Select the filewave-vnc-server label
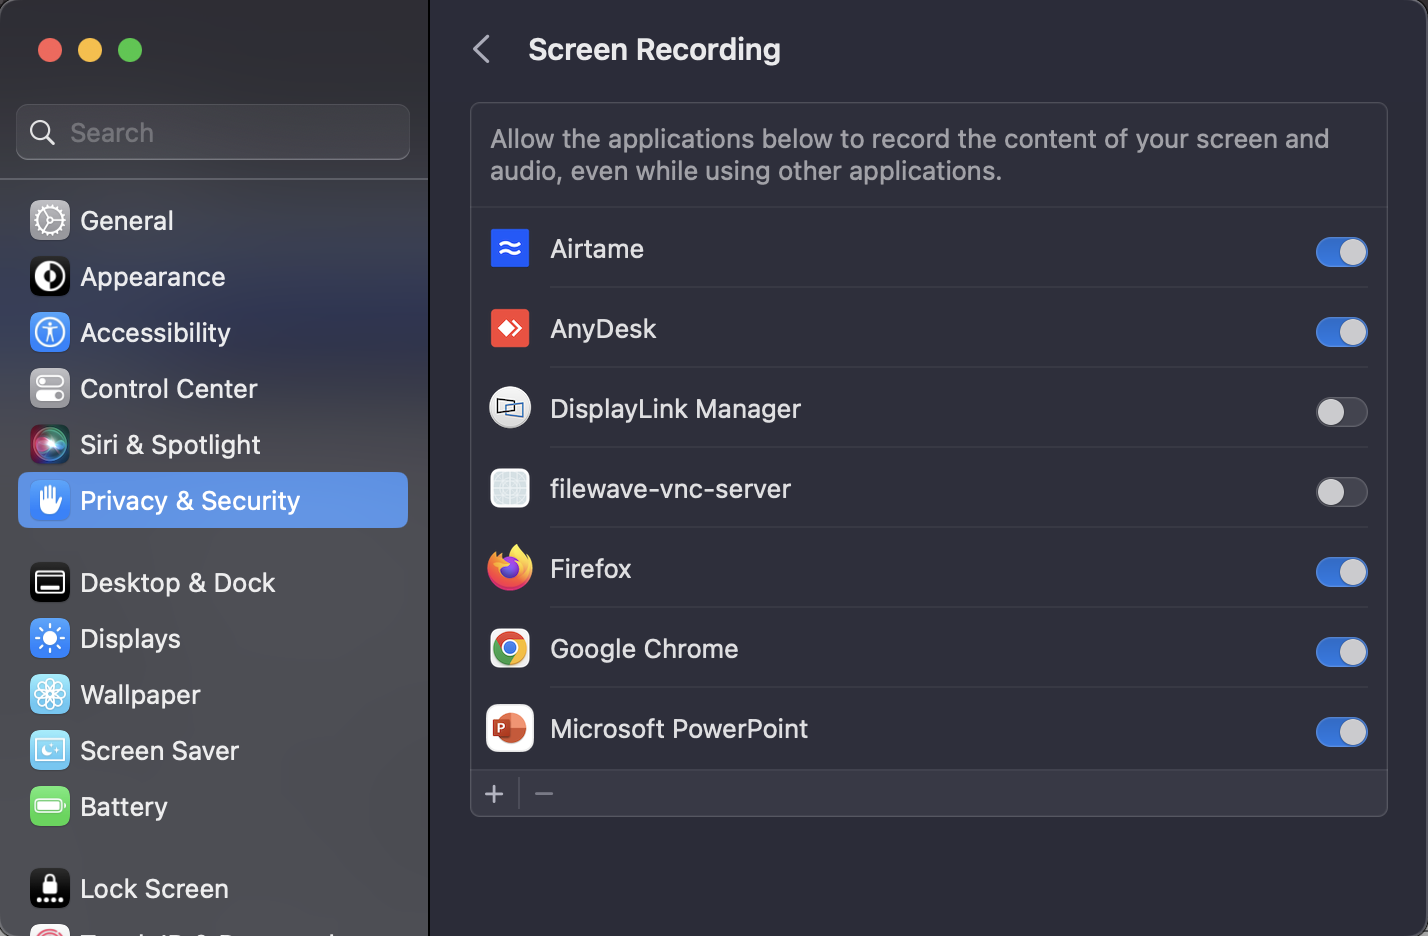This screenshot has height=936, width=1428. 670,489
